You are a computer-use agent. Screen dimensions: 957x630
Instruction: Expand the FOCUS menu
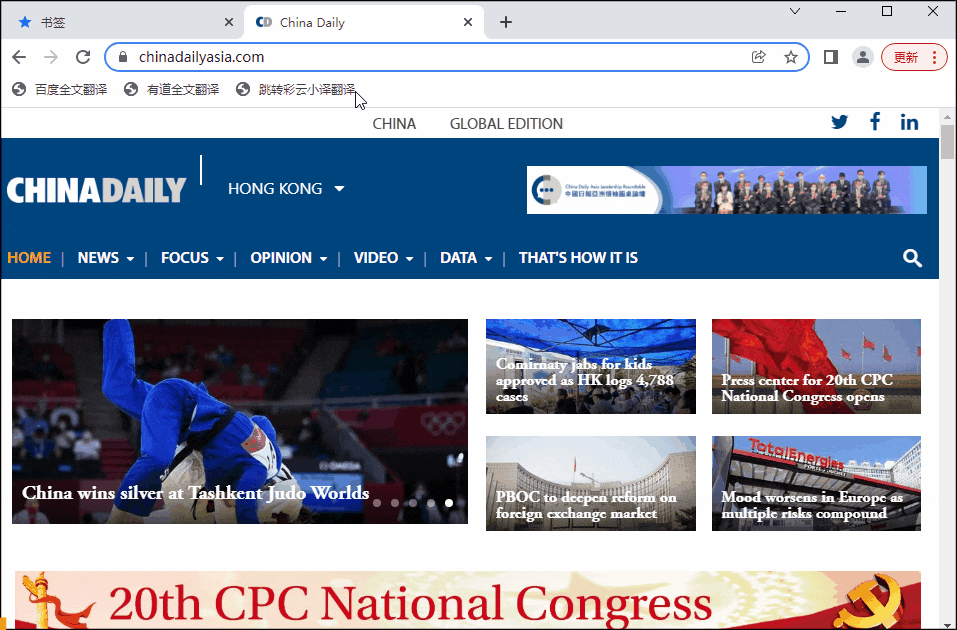click(x=192, y=258)
